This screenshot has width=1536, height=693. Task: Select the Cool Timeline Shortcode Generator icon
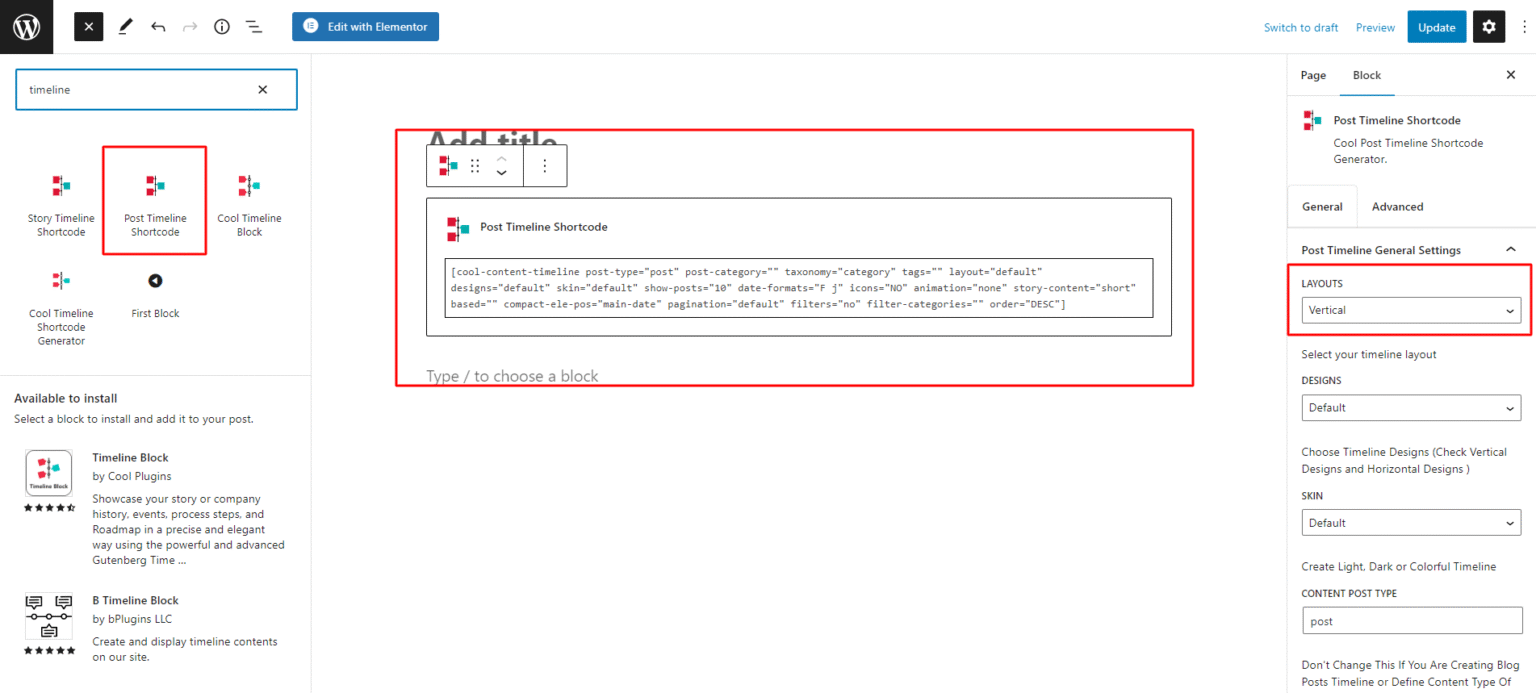(61, 283)
